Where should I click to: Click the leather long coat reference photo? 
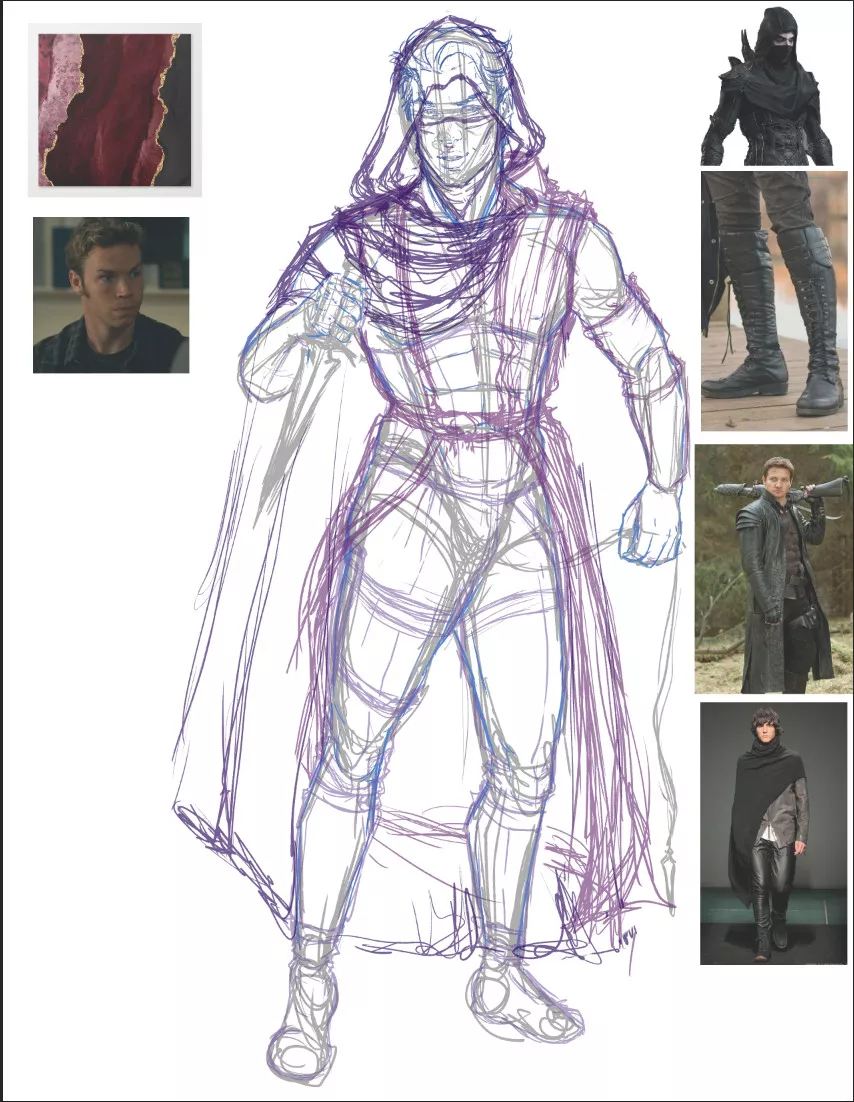773,568
